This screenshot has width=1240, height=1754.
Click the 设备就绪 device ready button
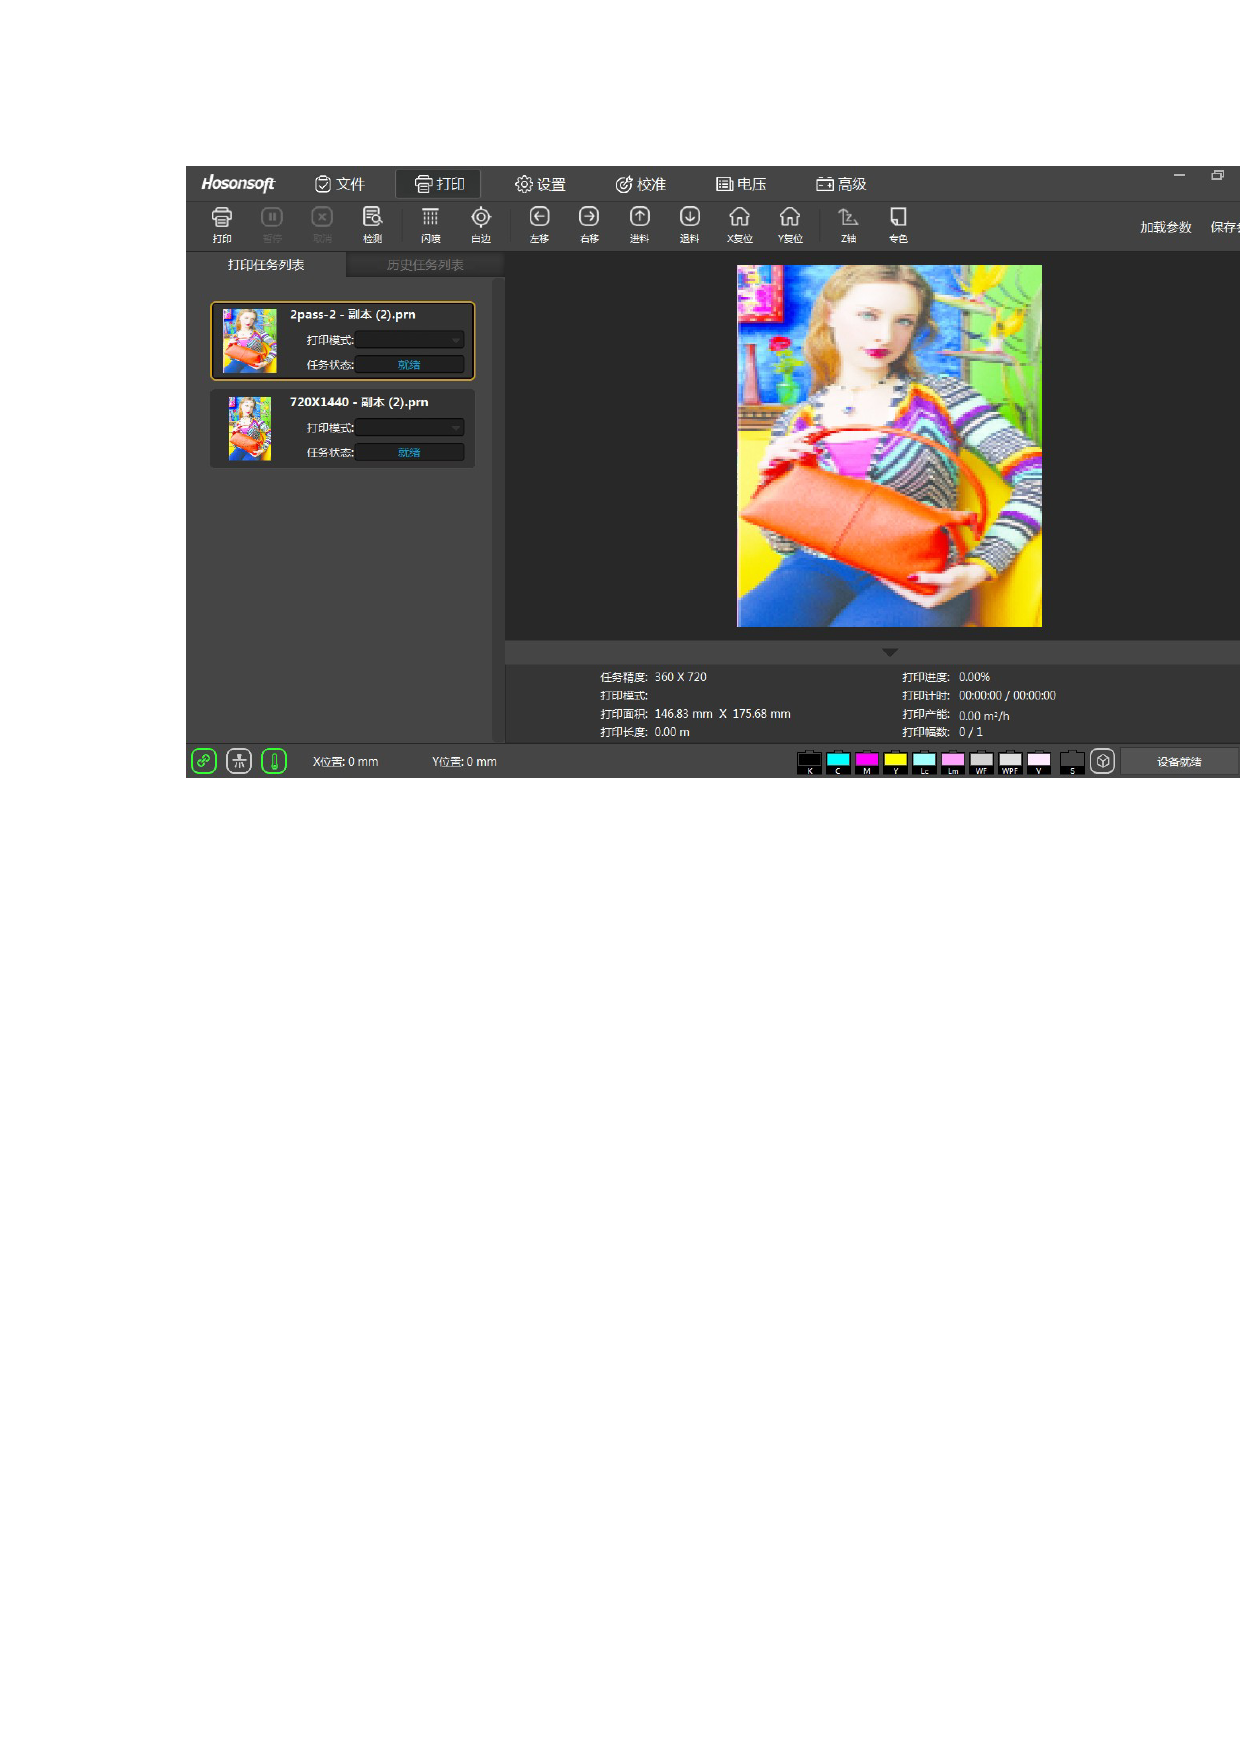click(1179, 761)
